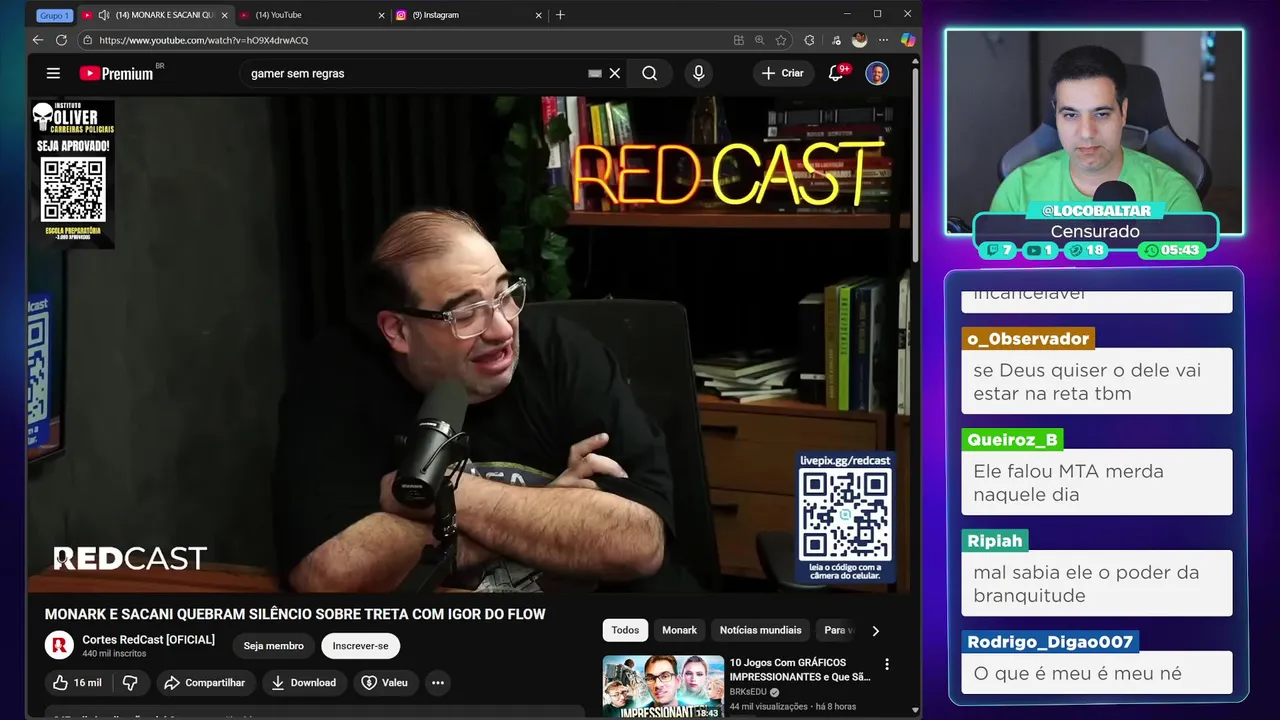Open the 10 Jogos Com GRÁFICOS thumbnail
The width and height of the screenshot is (1280, 720).
click(663, 687)
